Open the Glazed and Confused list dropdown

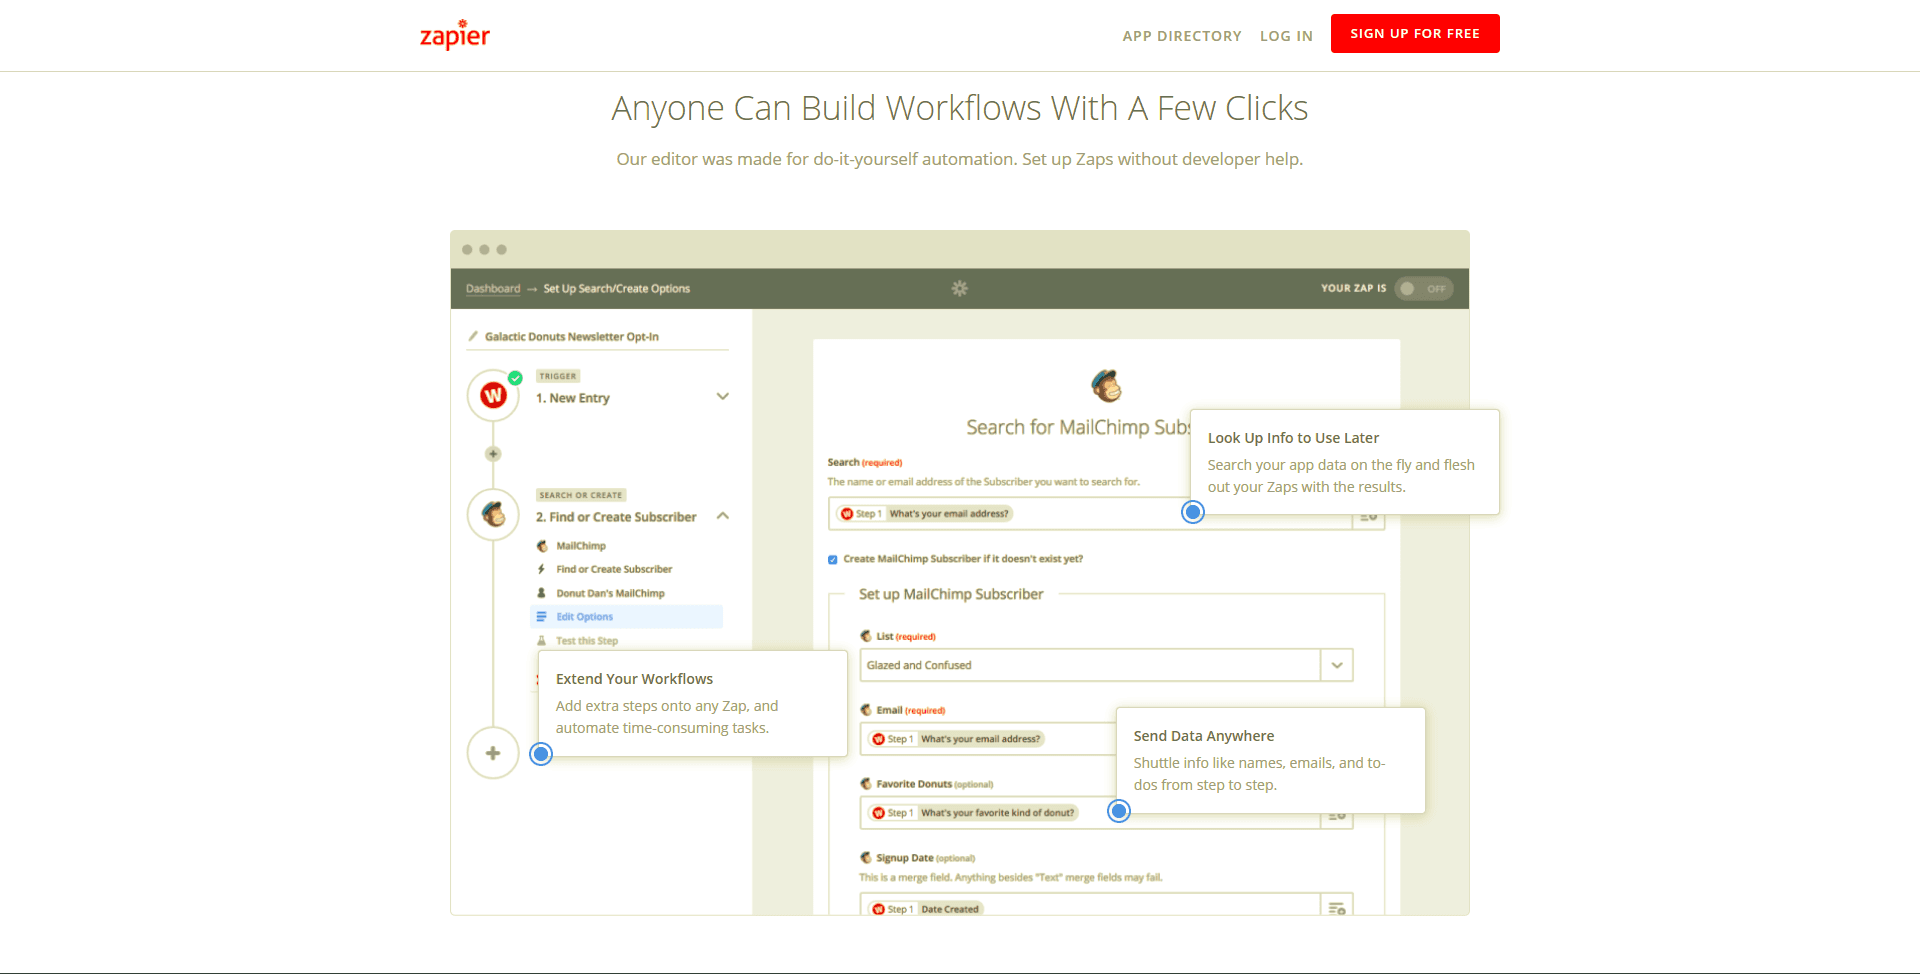[1106, 665]
